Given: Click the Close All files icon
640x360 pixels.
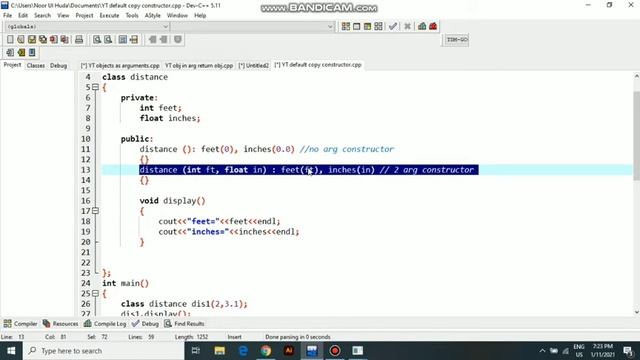Looking at the screenshot, I should (64, 39).
